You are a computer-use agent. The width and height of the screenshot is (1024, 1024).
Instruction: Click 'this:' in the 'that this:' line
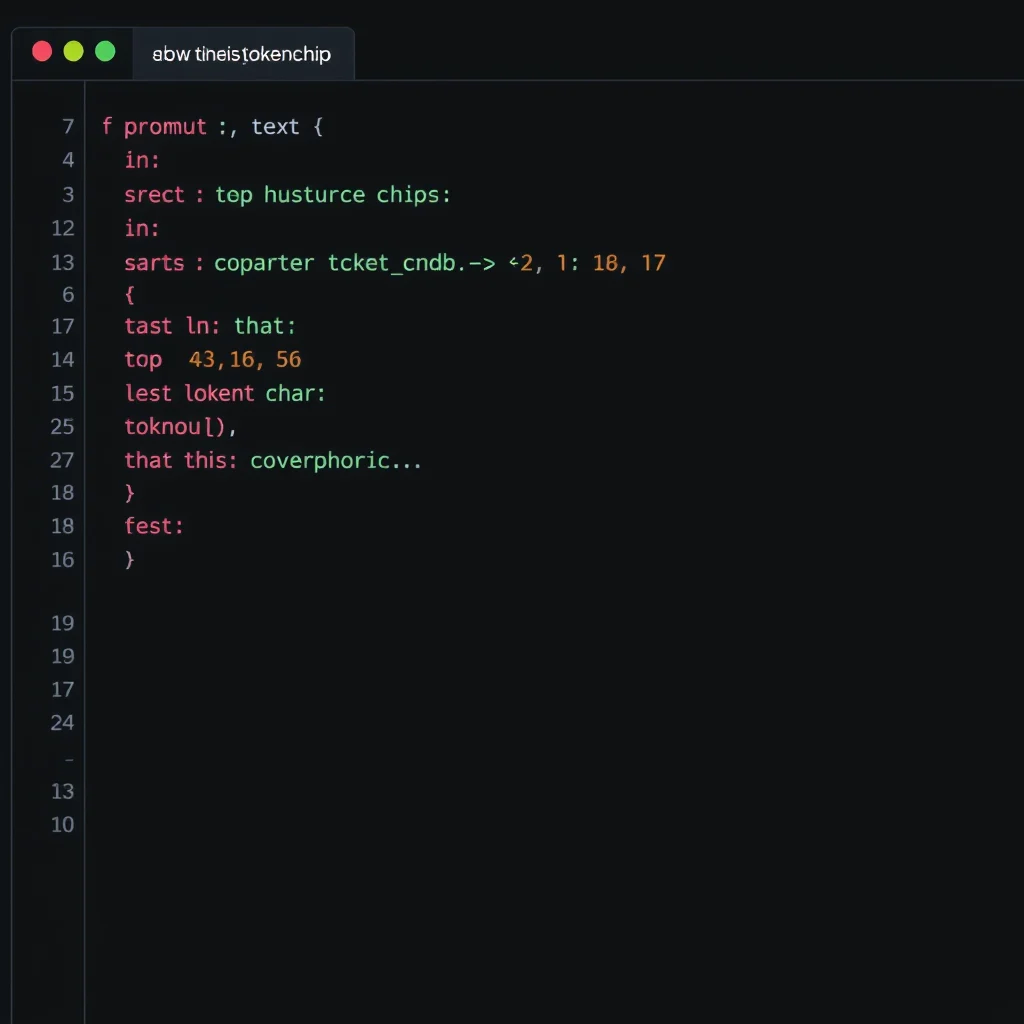(210, 460)
